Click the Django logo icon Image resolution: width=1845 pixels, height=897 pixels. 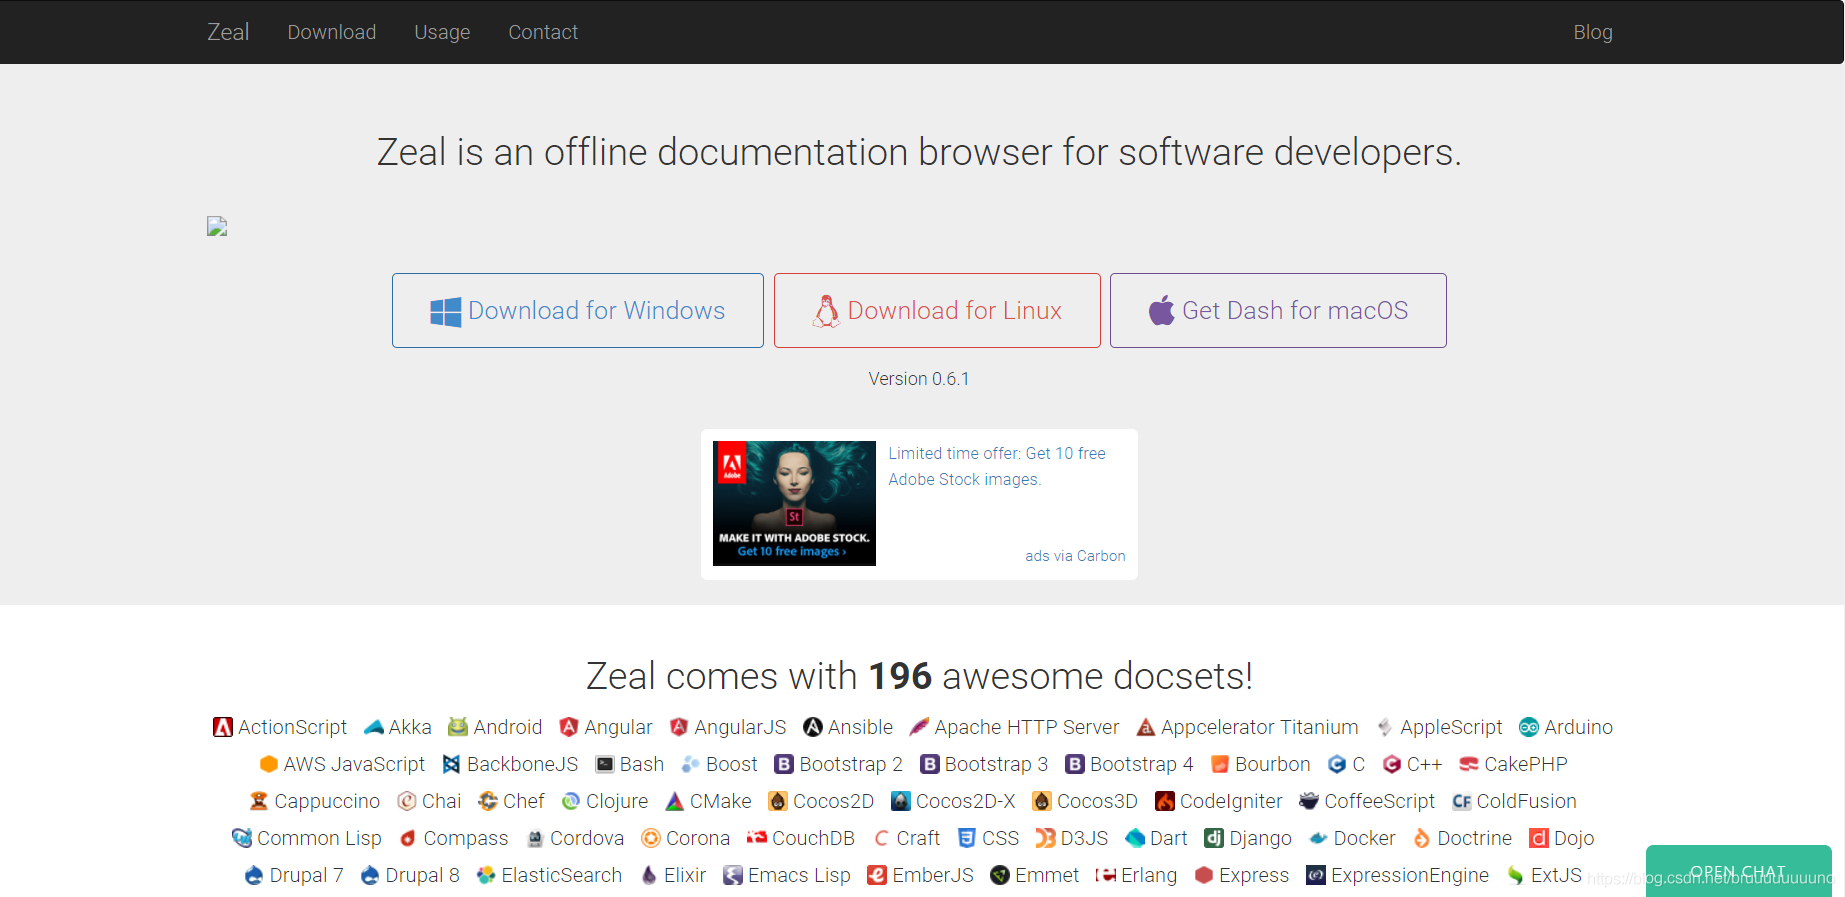click(1214, 838)
